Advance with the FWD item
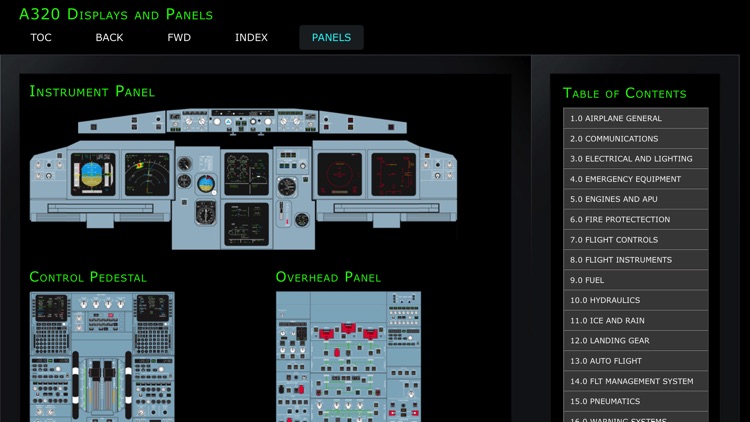The width and height of the screenshot is (750, 422). click(x=179, y=37)
